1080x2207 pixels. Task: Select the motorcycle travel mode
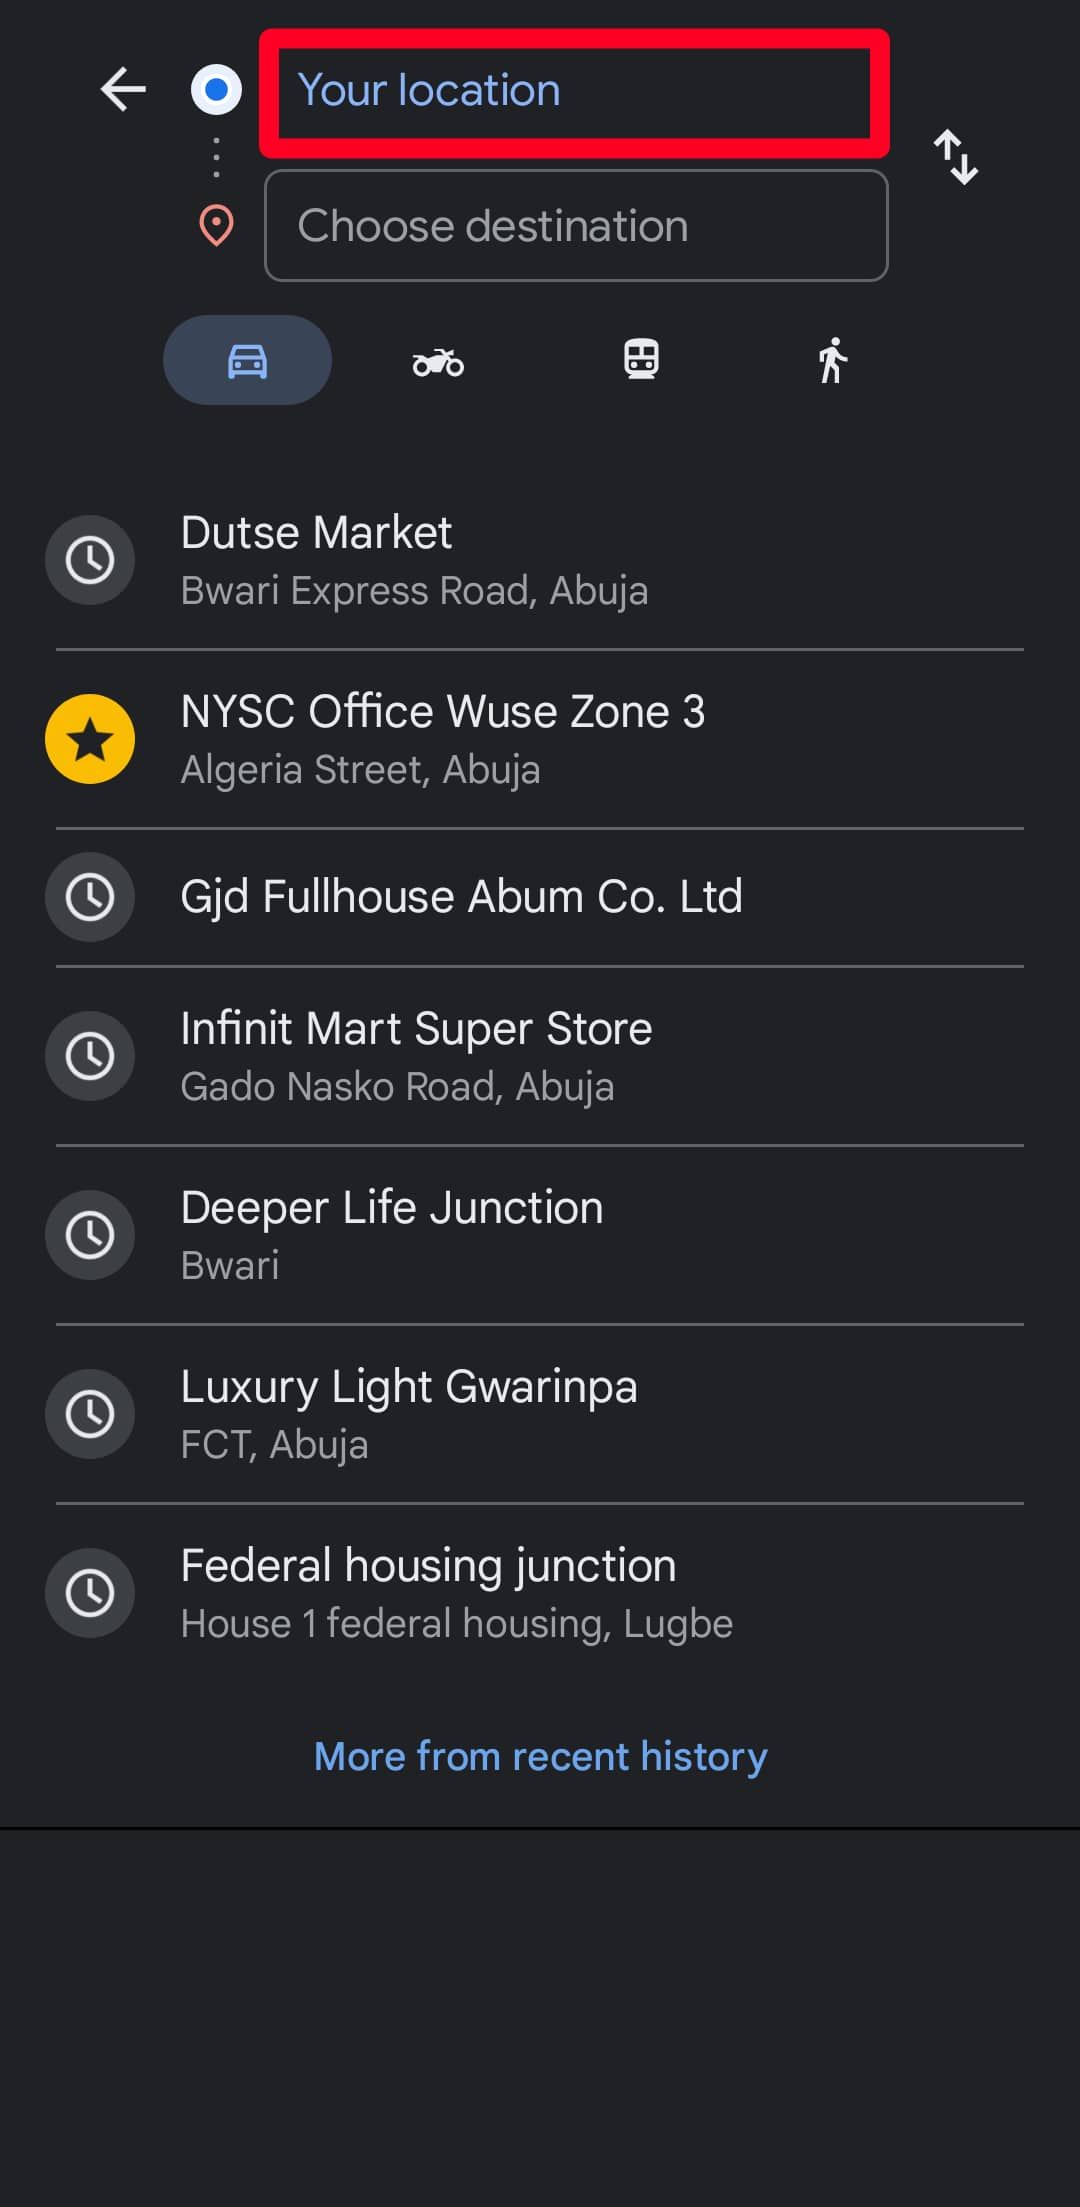pos(438,361)
